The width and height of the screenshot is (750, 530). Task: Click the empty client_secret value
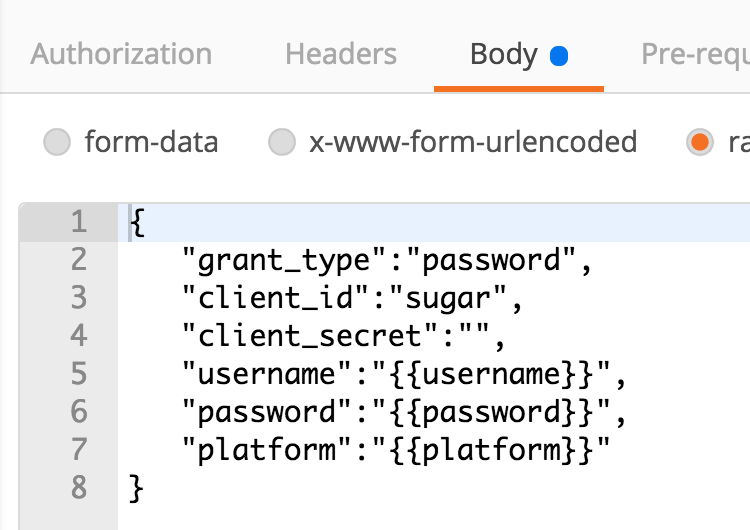(463, 336)
